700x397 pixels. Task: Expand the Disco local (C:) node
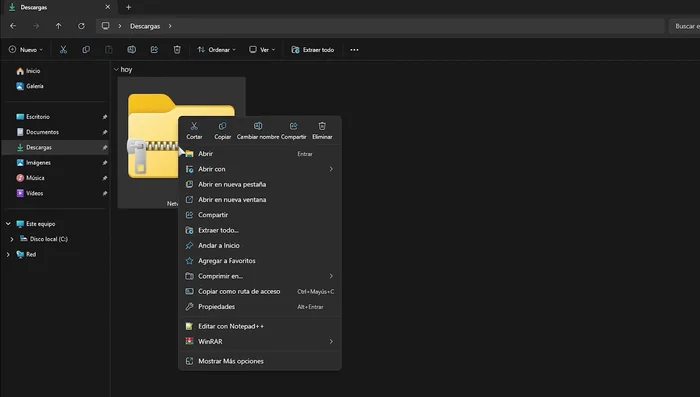coord(12,239)
